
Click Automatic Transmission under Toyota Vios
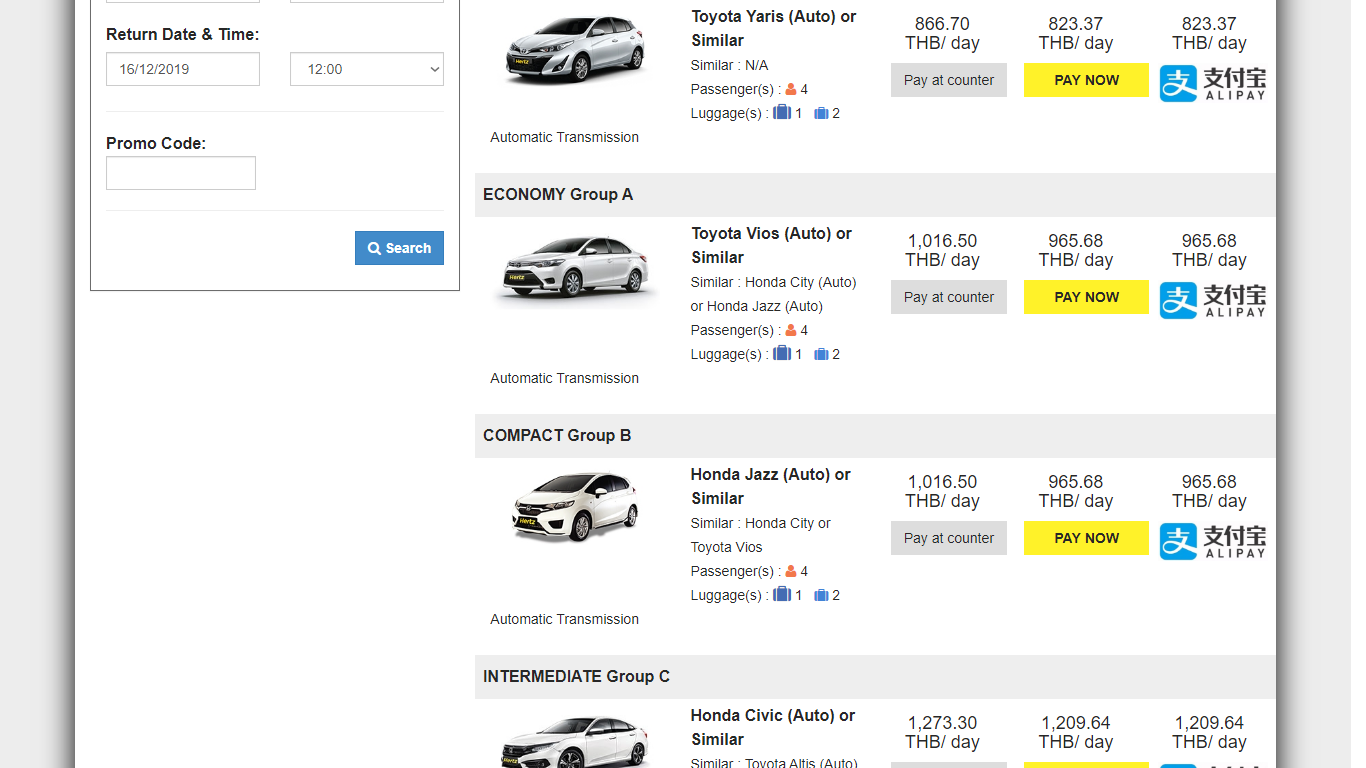pos(564,378)
